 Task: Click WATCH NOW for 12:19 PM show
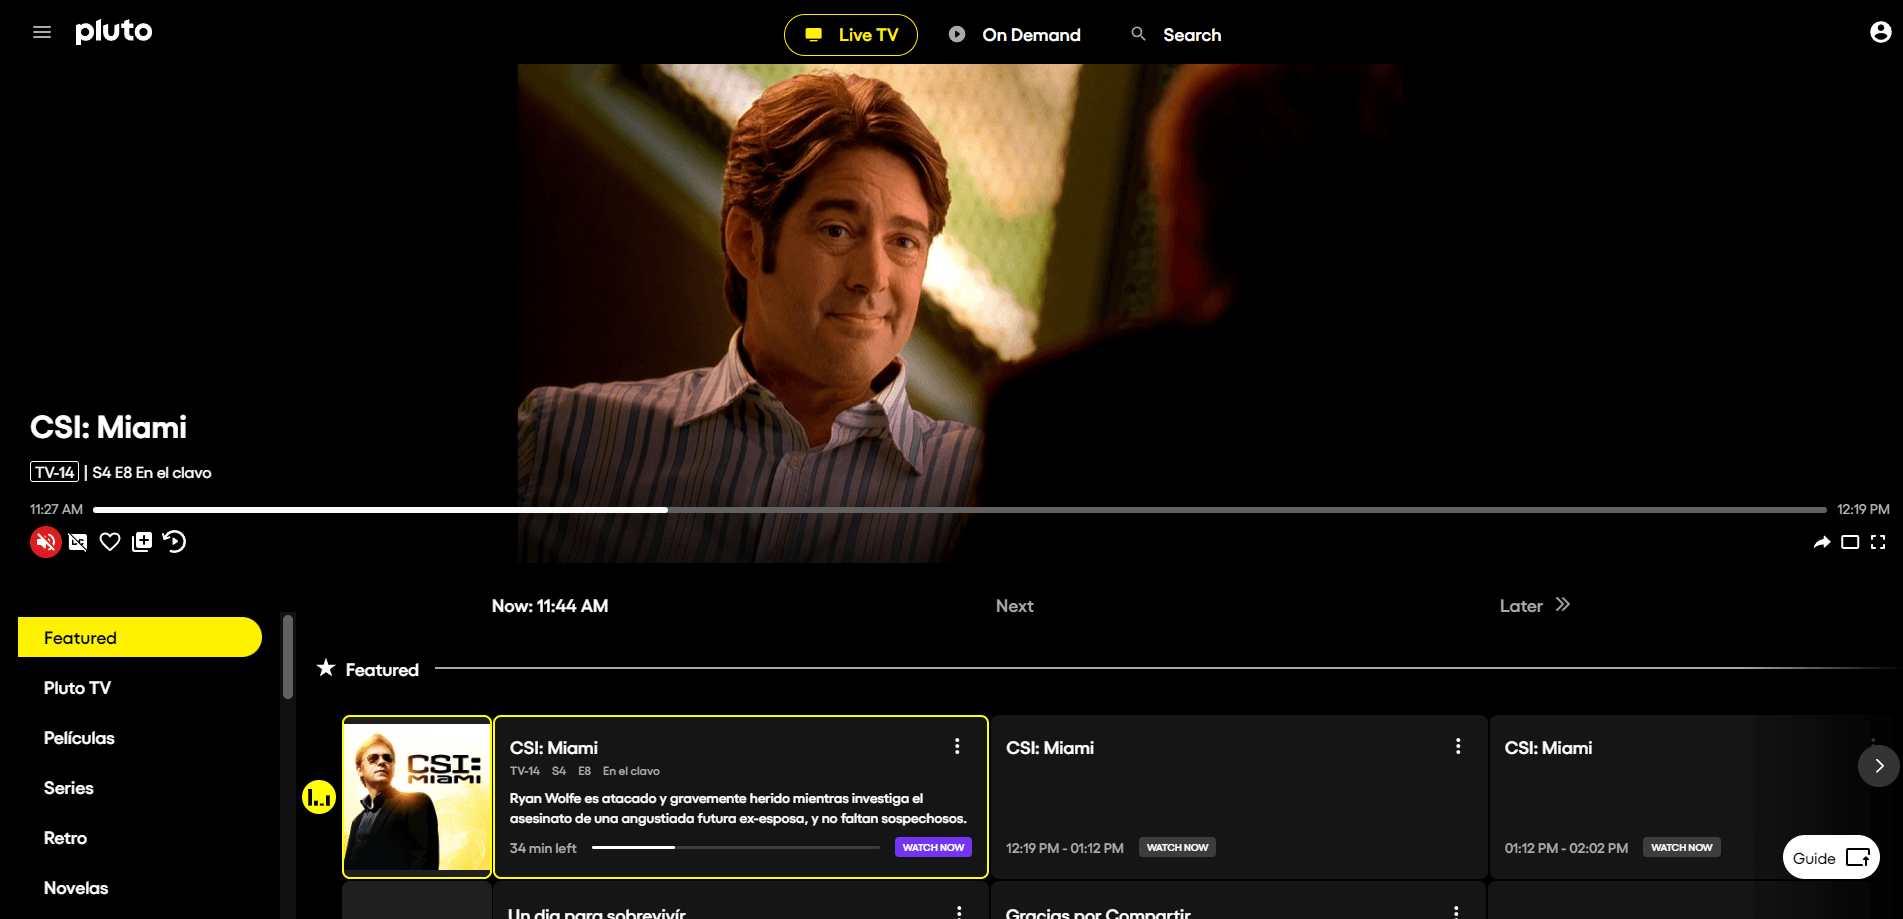[1177, 847]
